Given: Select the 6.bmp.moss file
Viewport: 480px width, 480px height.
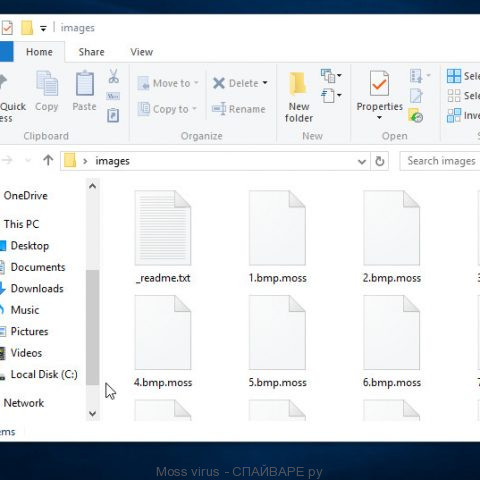Looking at the screenshot, I should 392,342.
